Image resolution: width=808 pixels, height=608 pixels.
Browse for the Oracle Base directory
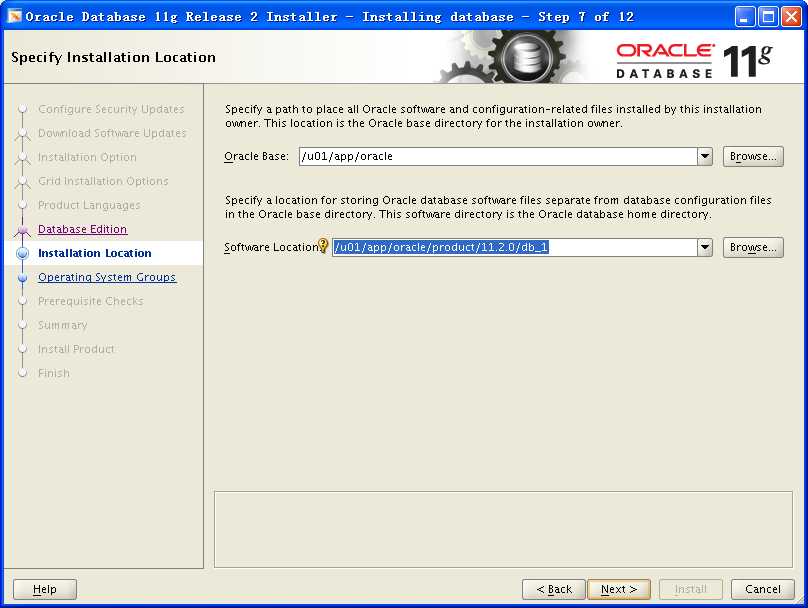[x=753, y=156]
